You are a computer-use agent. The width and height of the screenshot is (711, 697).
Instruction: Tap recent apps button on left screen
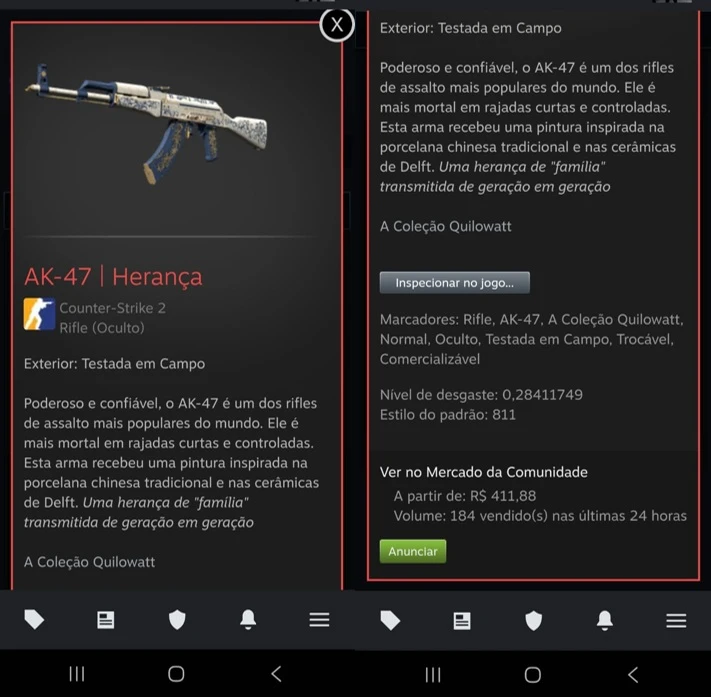(x=77, y=674)
